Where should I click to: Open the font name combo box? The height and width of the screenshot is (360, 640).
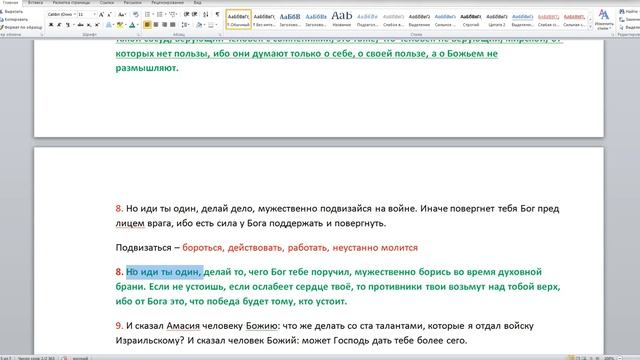[62, 15]
